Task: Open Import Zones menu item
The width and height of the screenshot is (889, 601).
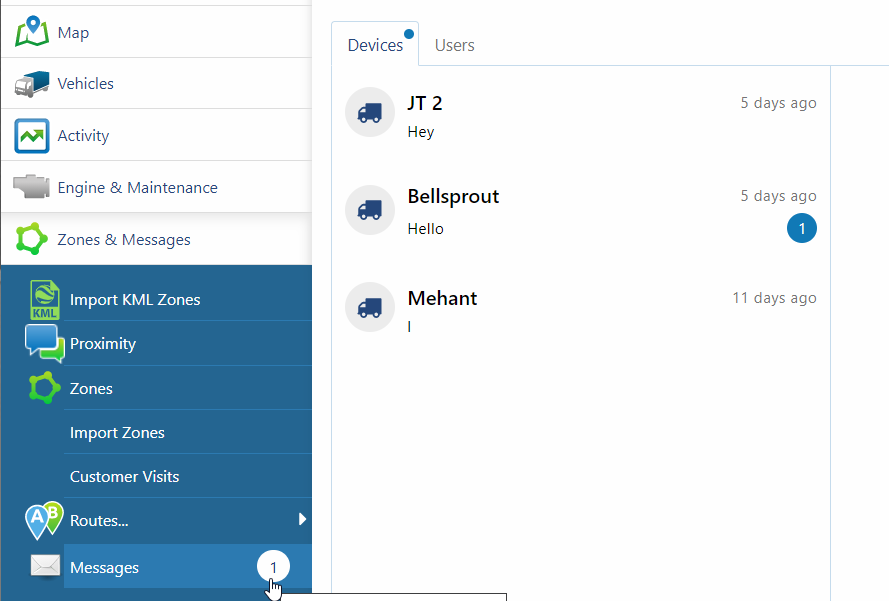Action: pos(117,433)
